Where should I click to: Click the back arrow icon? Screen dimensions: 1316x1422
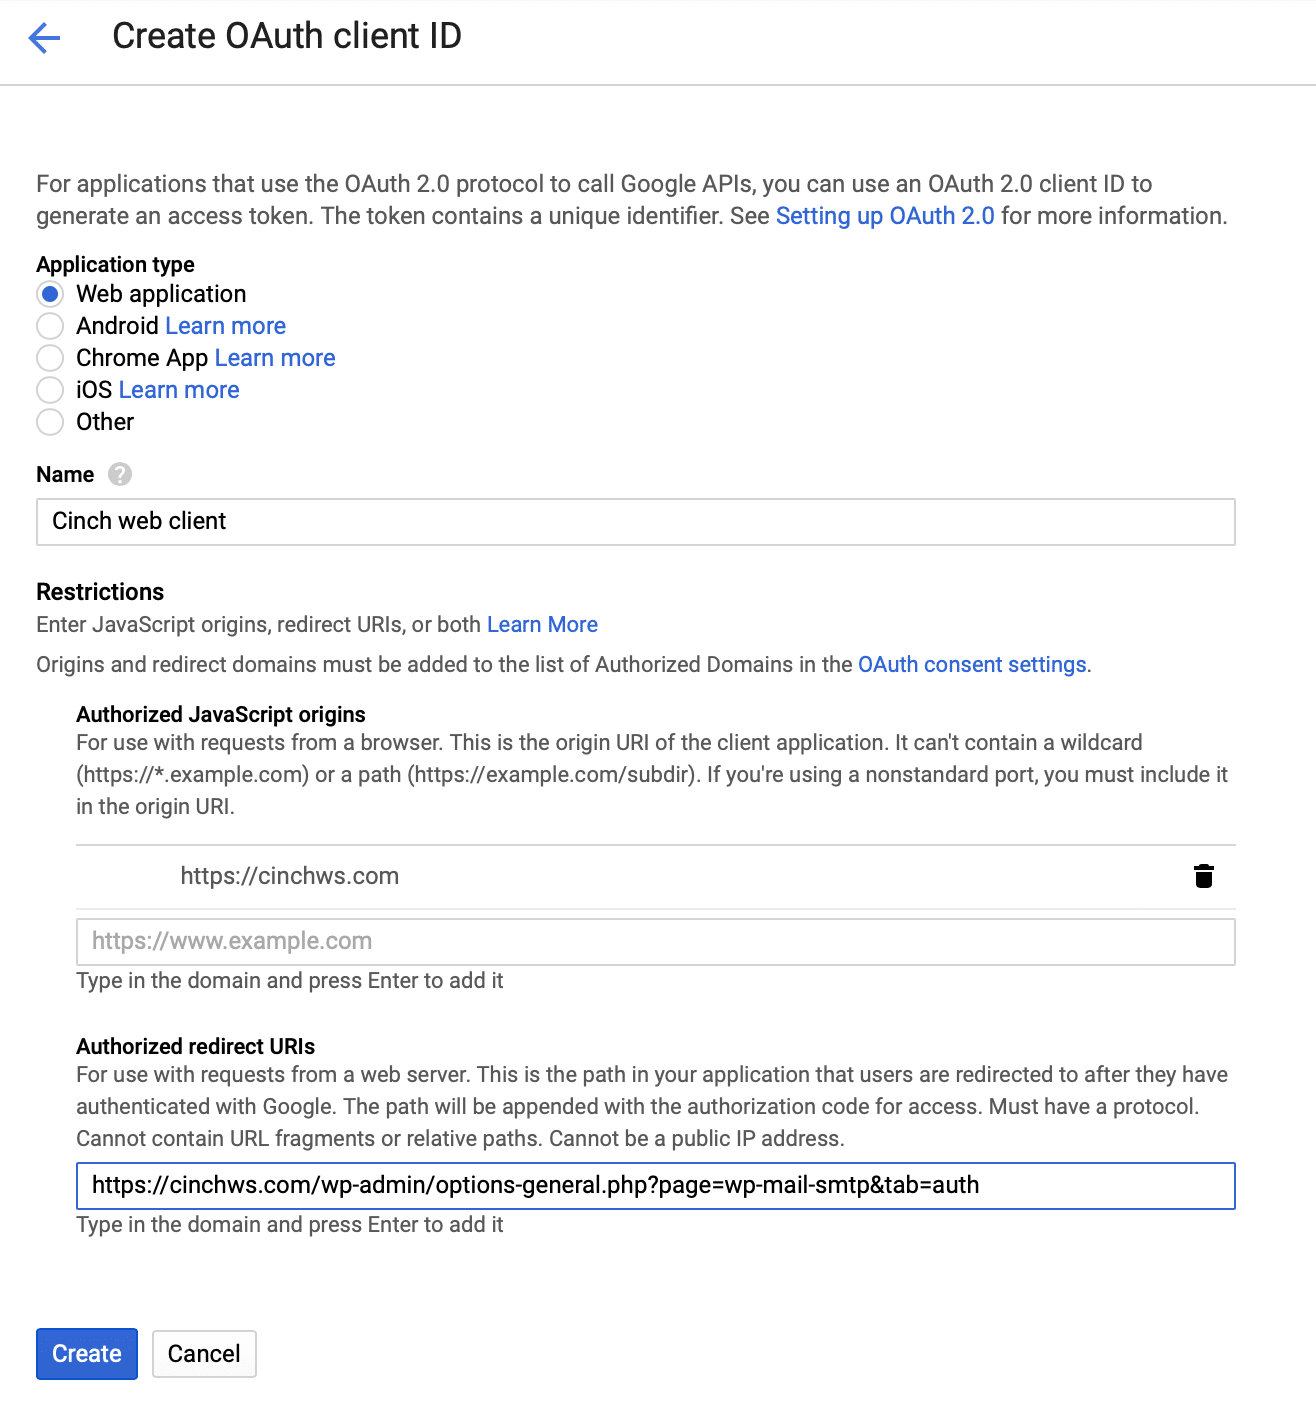click(45, 38)
